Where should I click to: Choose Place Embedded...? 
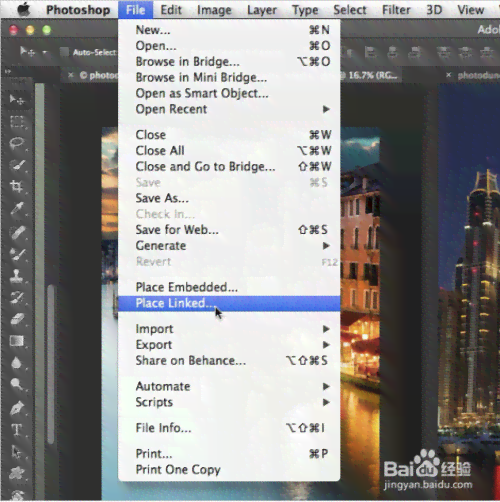coord(229,287)
